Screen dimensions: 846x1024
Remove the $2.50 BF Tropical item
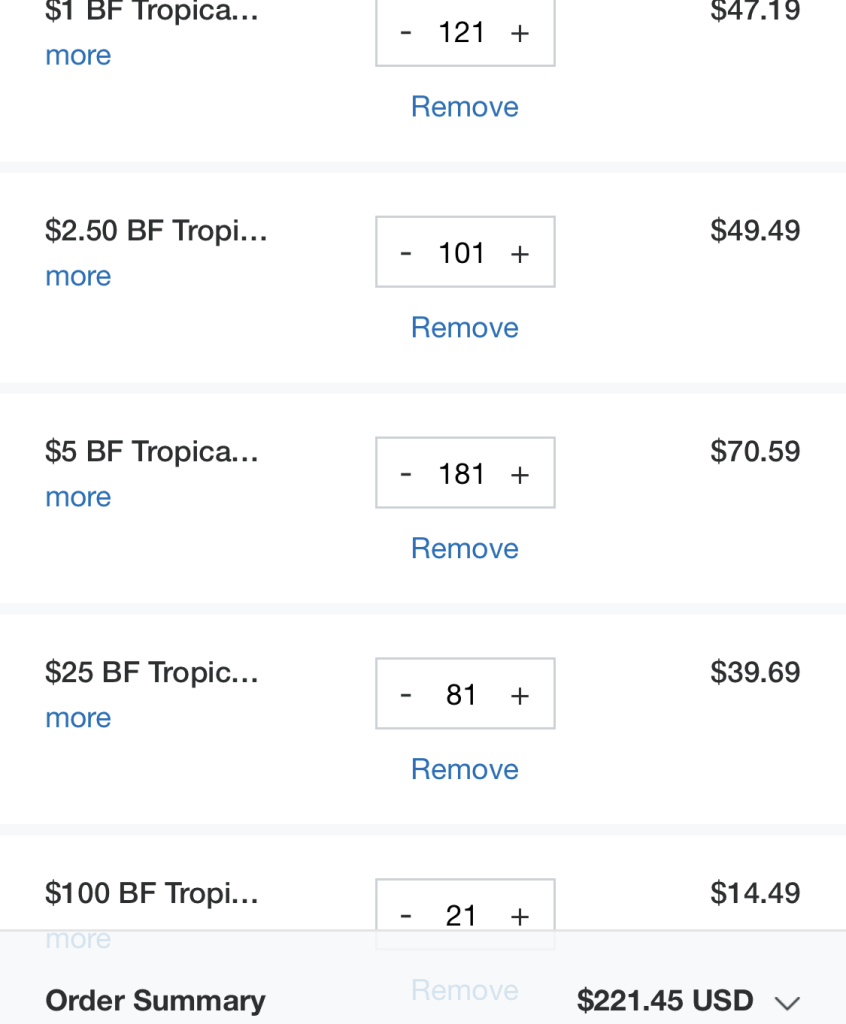pyautogui.click(x=465, y=328)
